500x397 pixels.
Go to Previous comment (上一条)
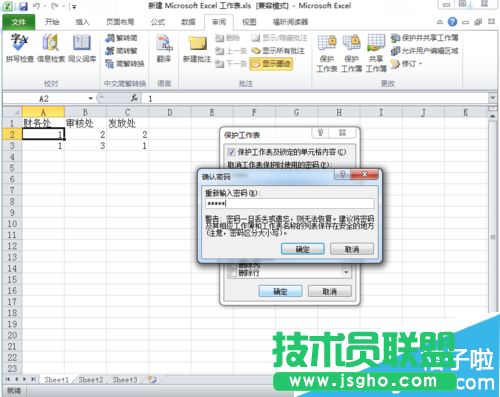[231, 51]
